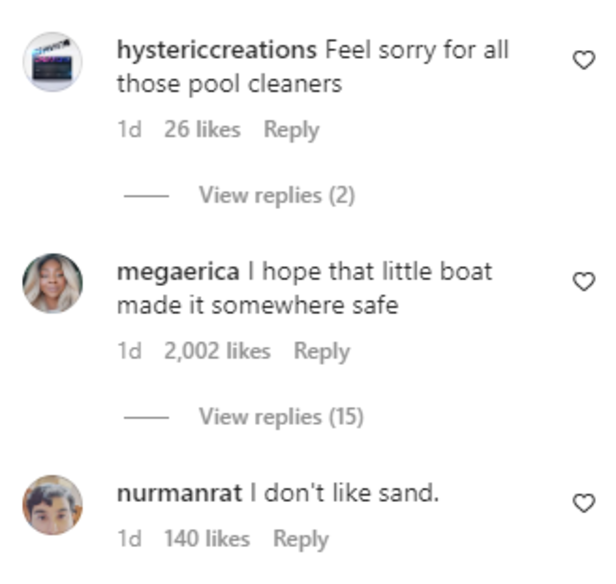616x584 pixels.
Task: Like megaerica's comment using heart icon
Action: click(583, 282)
